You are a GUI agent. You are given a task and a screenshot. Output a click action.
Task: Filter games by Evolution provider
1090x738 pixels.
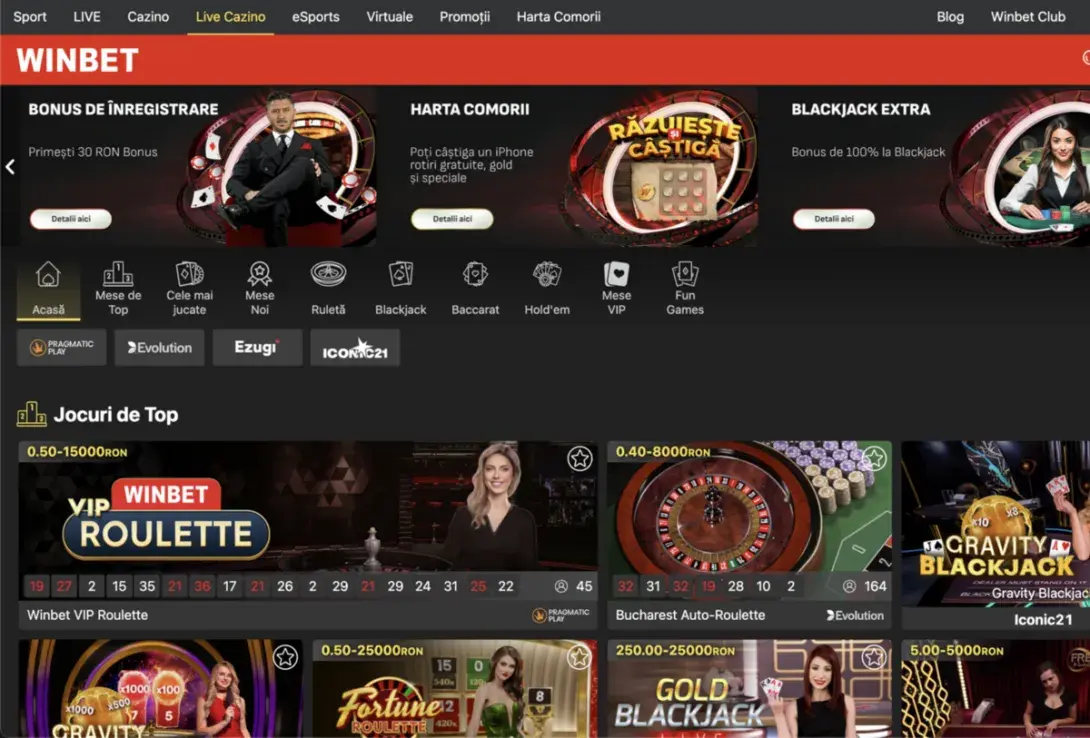click(x=159, y=348)
